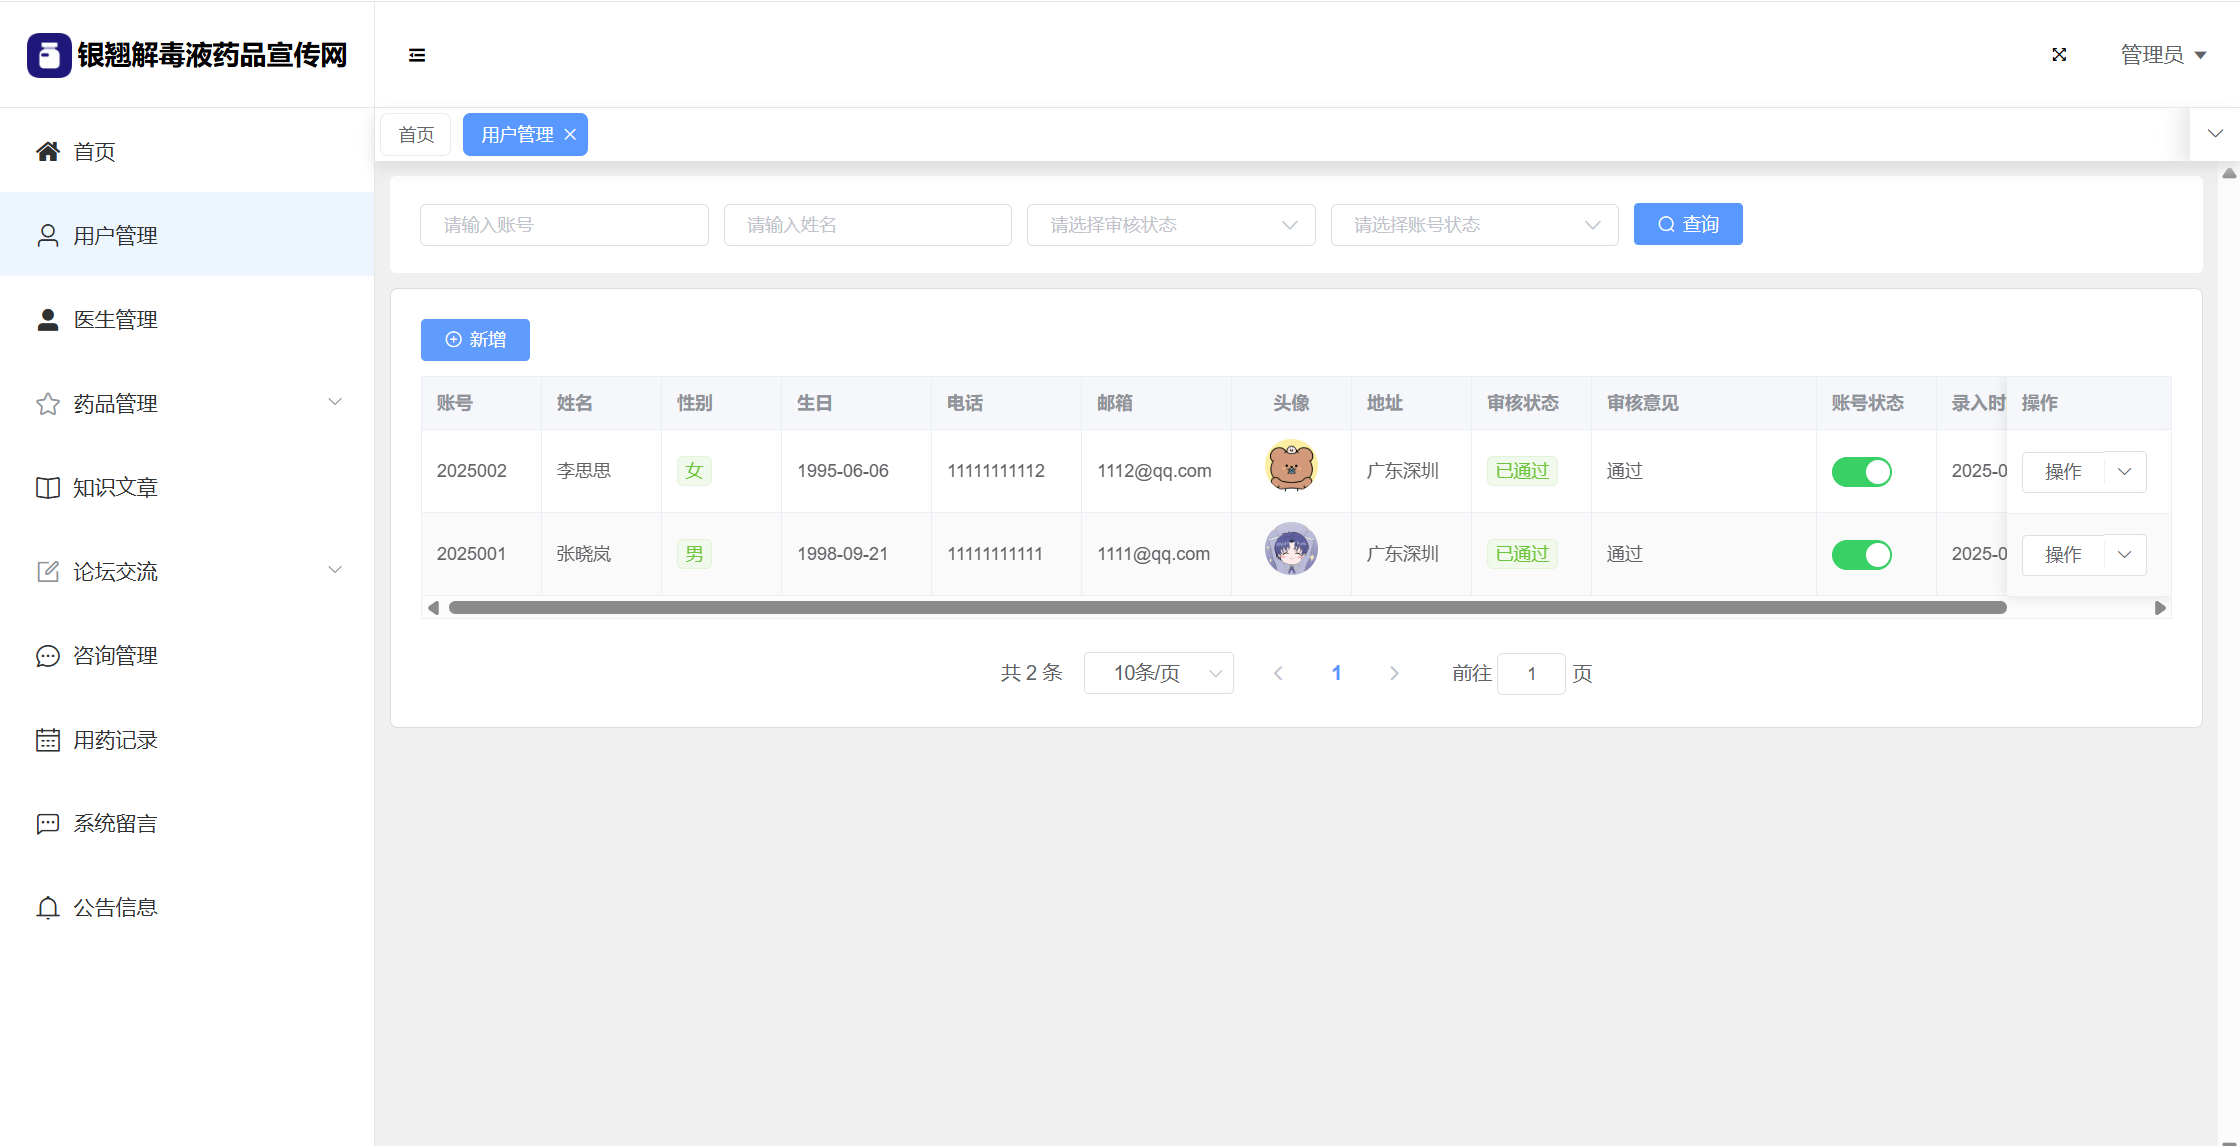Disable account status for 张晓岚
Screen dimensions: 2240x1146
(1861, 555)
